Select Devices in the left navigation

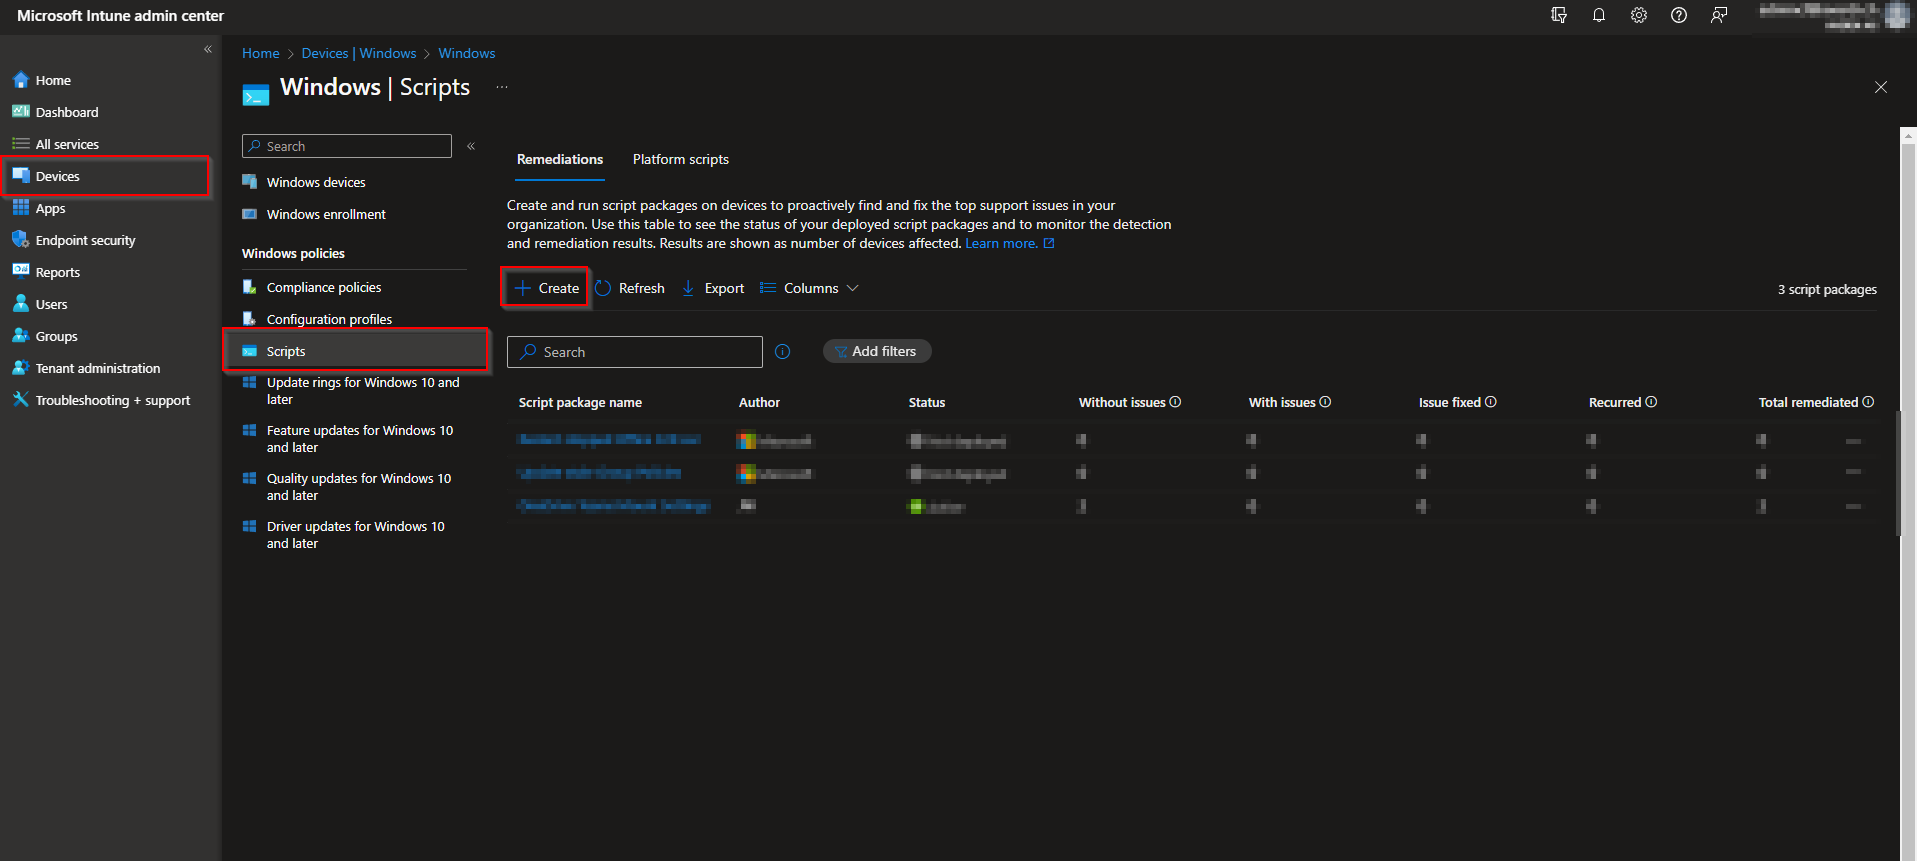(x=57, y=176)
